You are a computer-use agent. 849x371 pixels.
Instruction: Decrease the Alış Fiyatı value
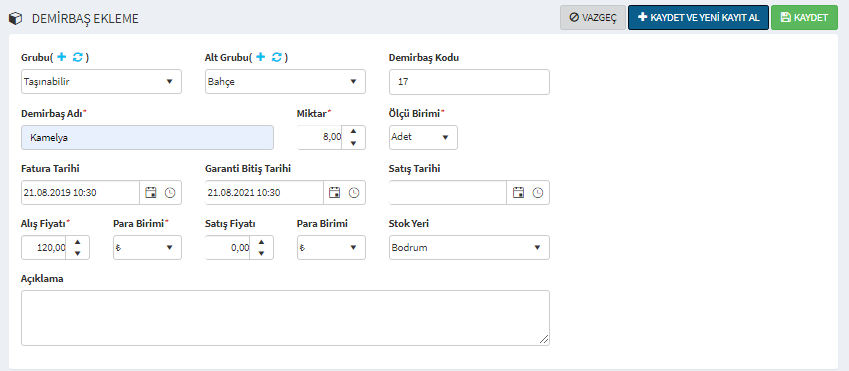(77, 253)
